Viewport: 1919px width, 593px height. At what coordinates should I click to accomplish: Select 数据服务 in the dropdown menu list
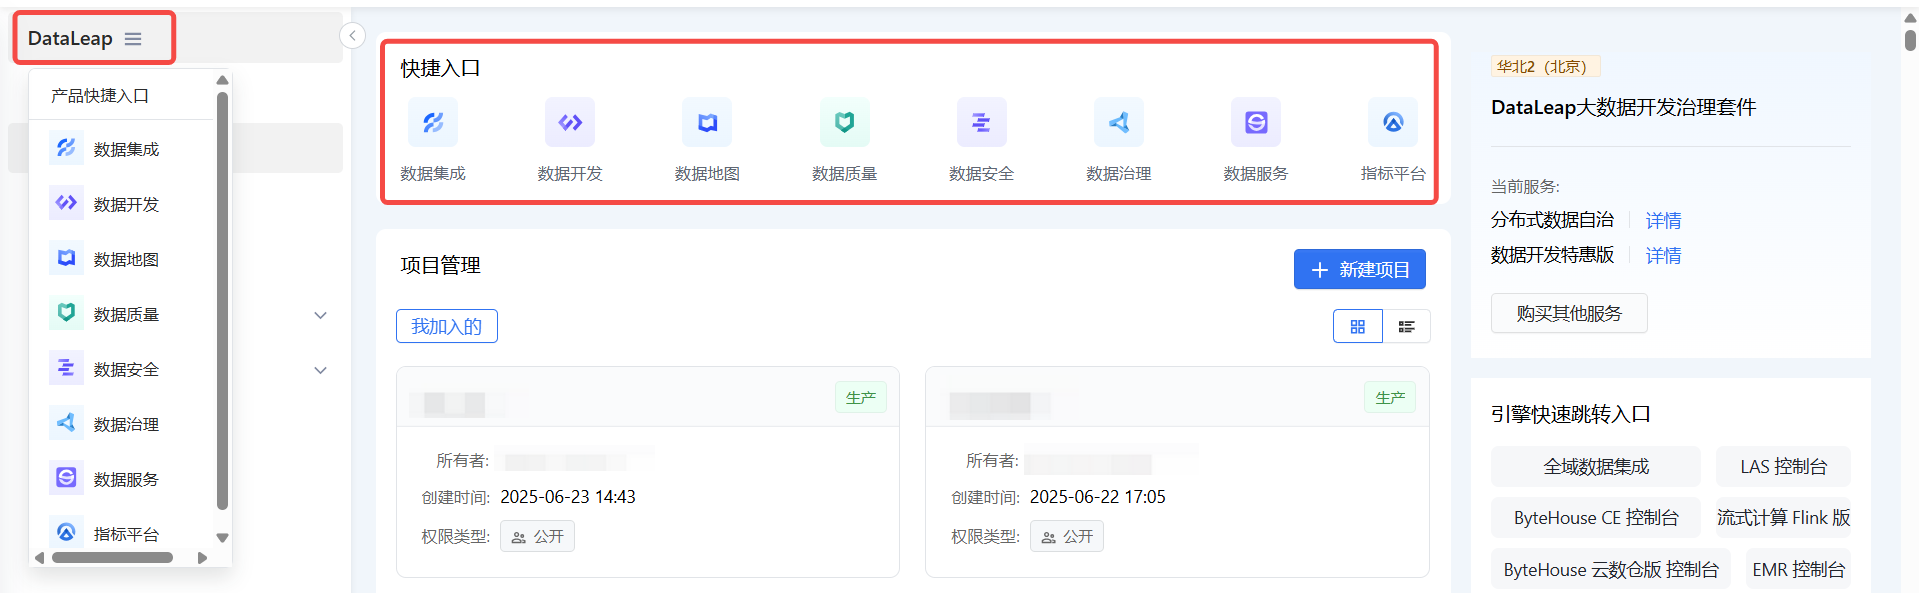pyautogui.click(x=122, y=479)
